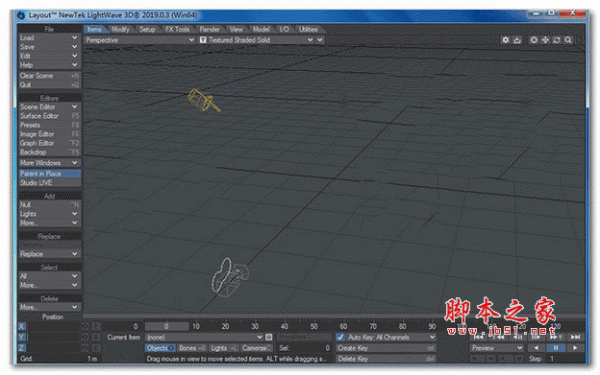
Task: Click the viewport shading mode icon left of Textured Shaded Solid
Action: point(203,40)
